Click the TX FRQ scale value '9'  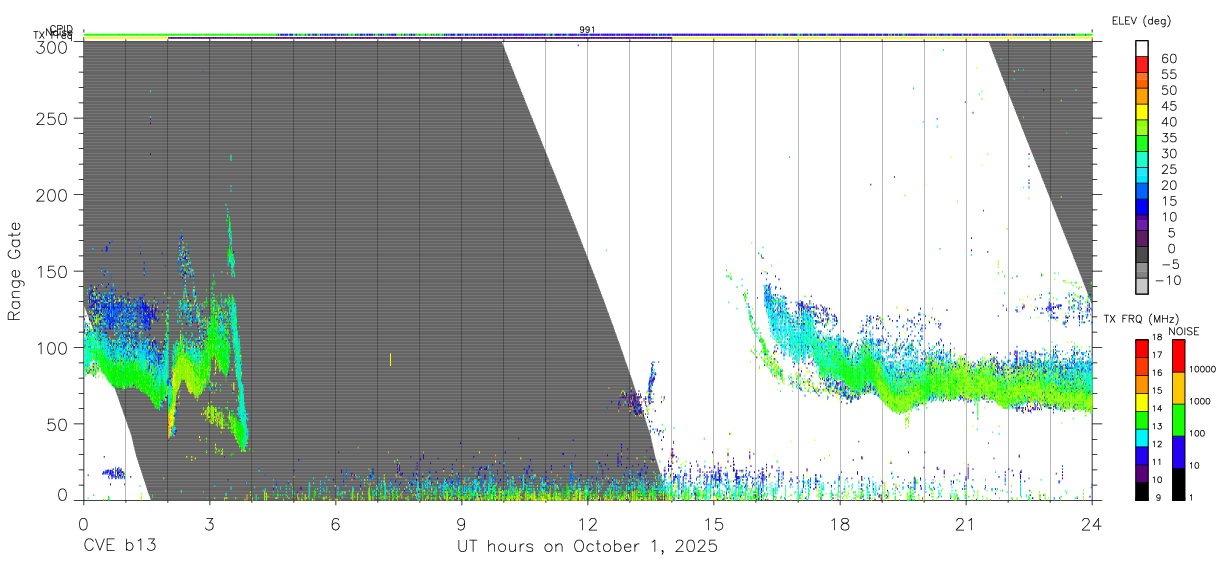(1157, 497)
